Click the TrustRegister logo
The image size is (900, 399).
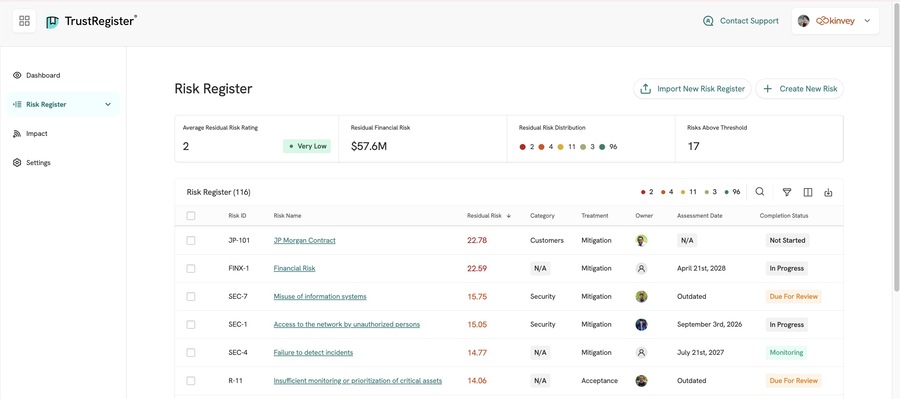pos(91,21)
